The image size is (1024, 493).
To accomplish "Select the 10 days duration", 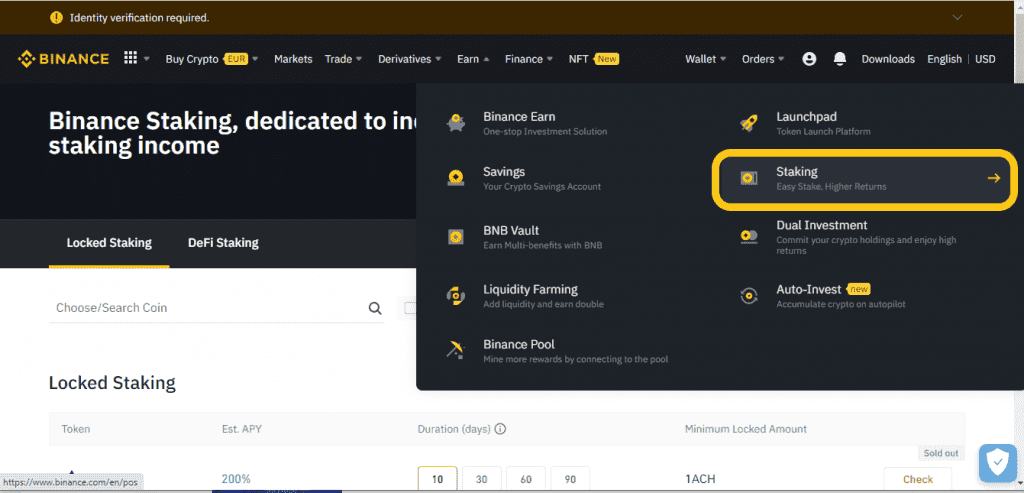I will pos(438,479).
